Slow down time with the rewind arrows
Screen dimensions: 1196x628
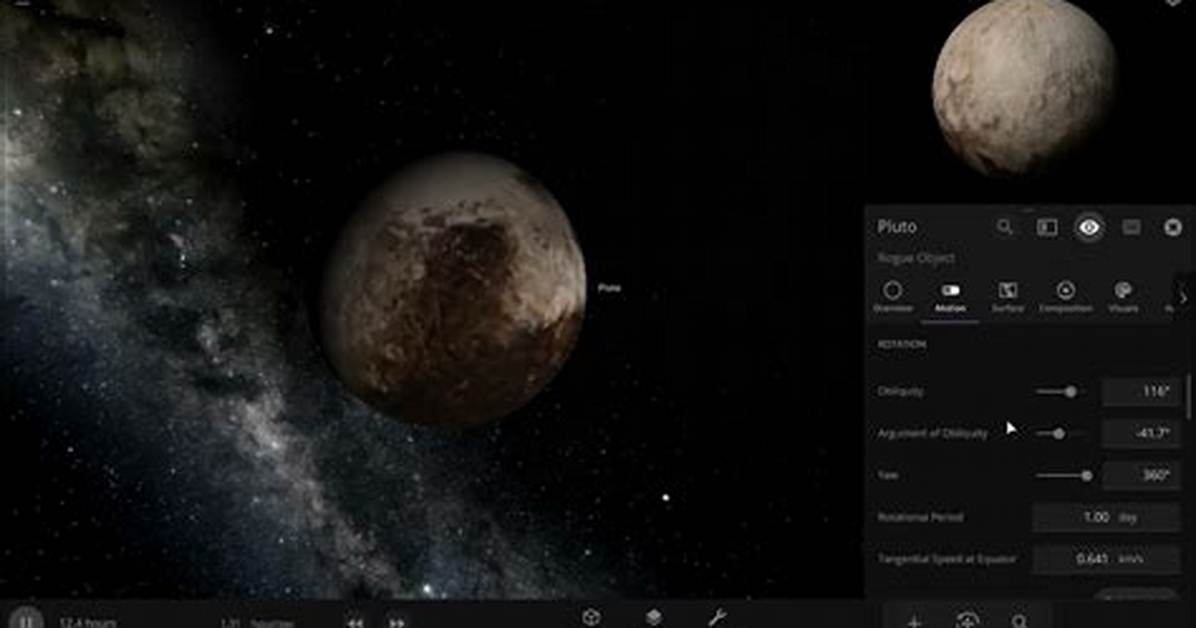pos(355,622)
